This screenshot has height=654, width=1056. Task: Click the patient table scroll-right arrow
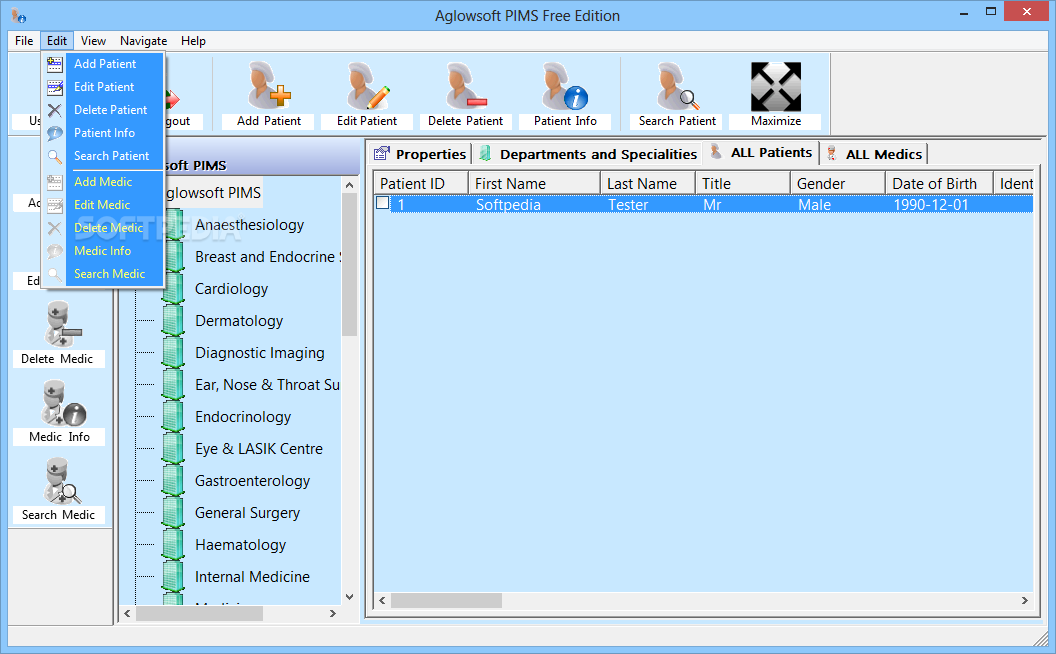pyautogui.click(x=1024, y=600)
